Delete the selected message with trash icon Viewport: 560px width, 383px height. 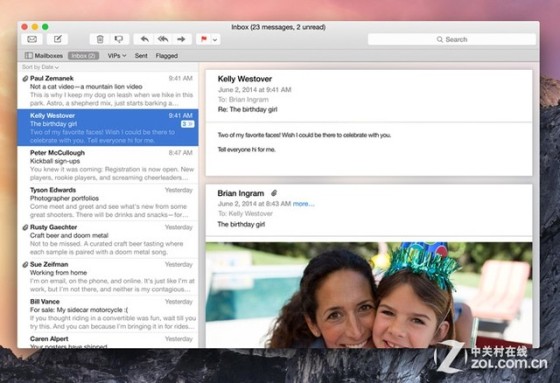click(100, 39)
